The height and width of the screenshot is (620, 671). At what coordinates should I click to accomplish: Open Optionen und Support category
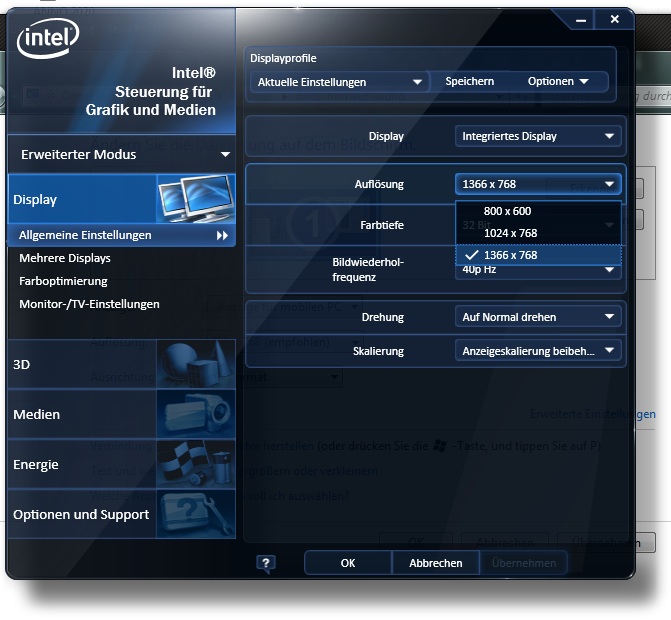point(122,514)
